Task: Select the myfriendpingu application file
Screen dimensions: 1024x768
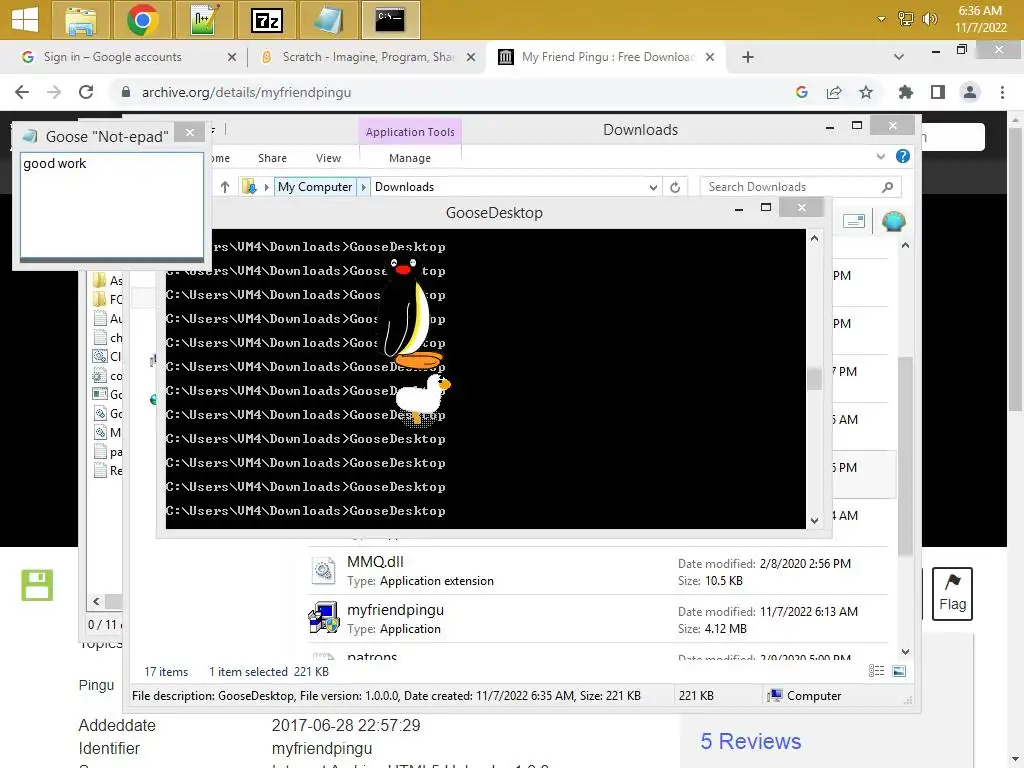Action: pos(598,618)
